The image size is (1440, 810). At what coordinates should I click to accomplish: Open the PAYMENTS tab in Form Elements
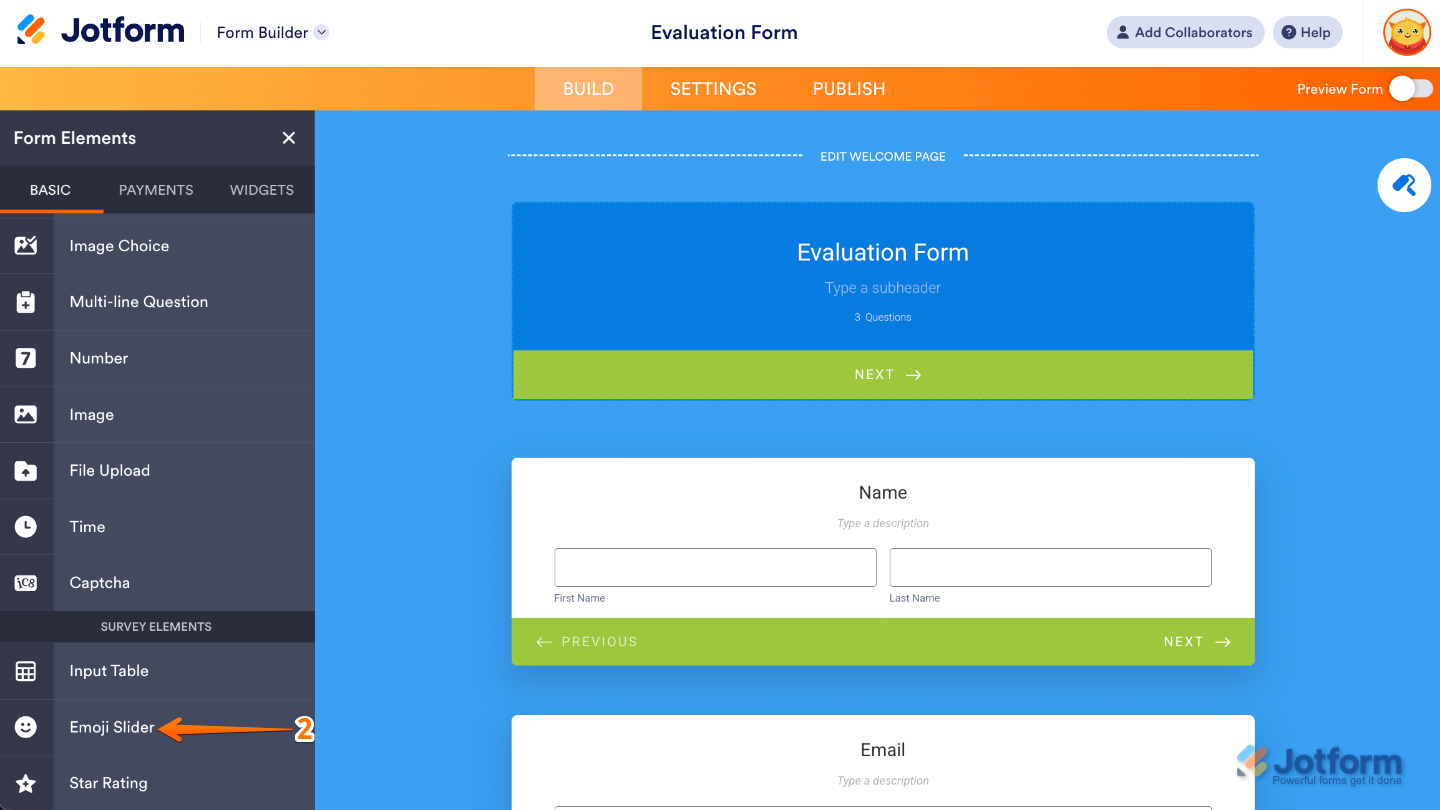coord(156,190)
